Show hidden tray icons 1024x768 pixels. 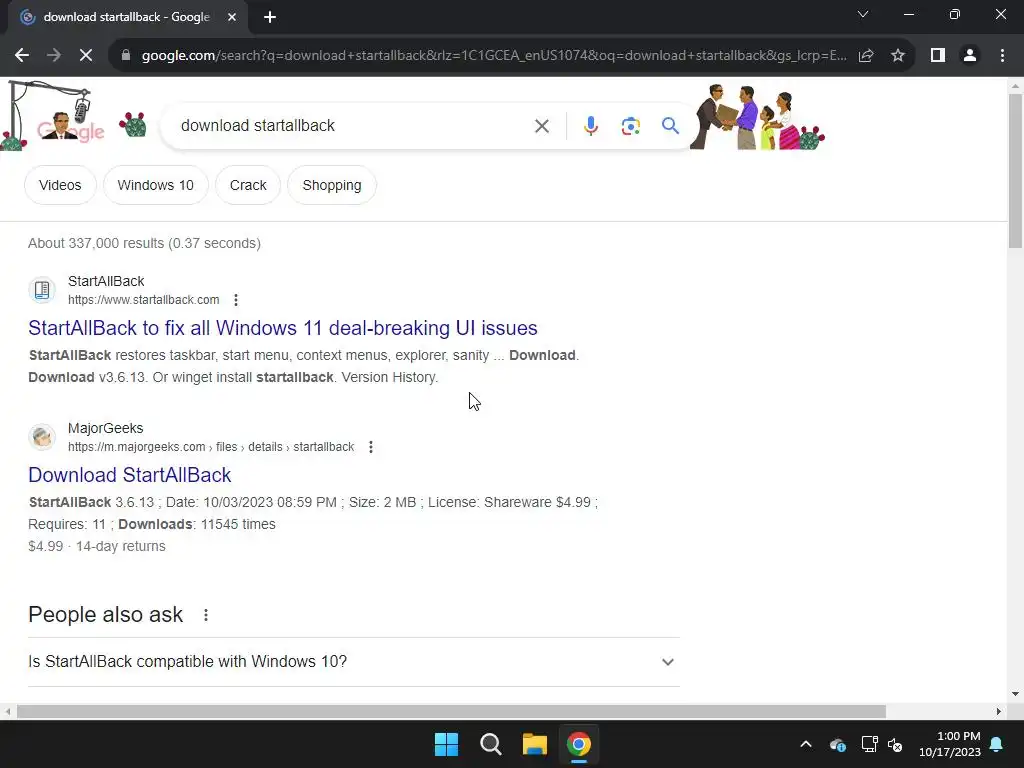coord(806,744)
